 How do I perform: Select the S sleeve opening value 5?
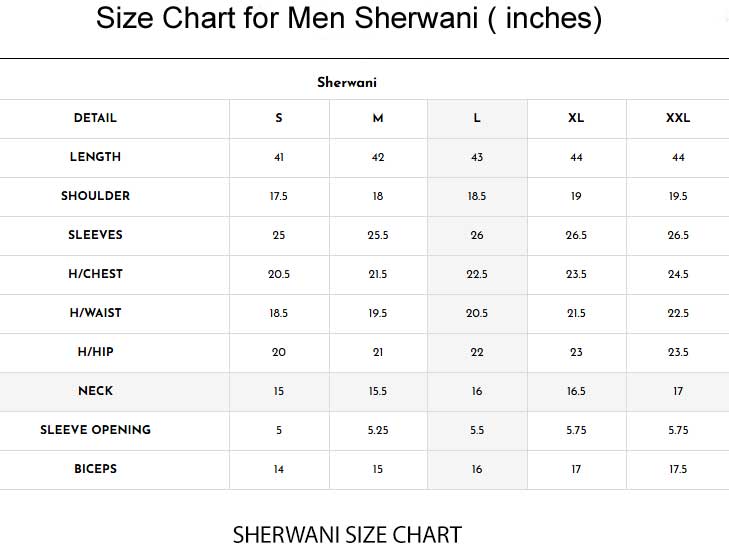pyautogui.click(x=279, y=430)
